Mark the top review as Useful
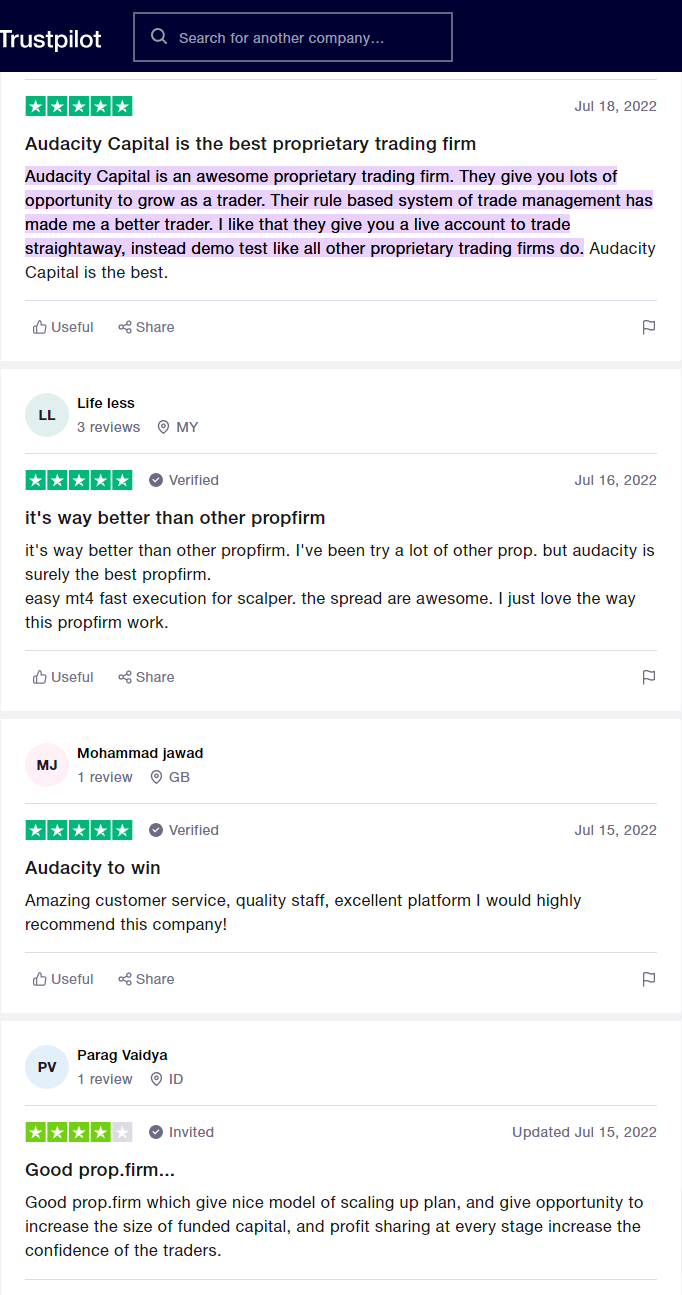 63,327
